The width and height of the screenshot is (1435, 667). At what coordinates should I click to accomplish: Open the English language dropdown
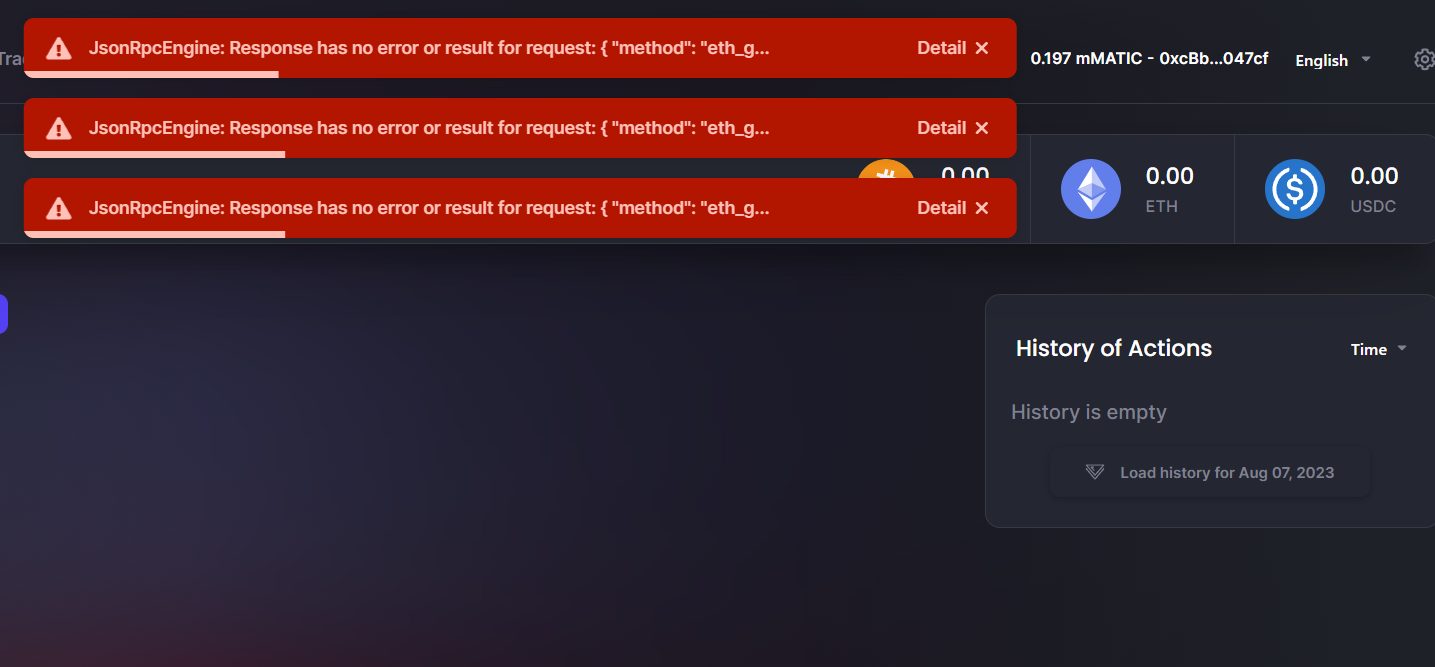pos(1333,60)
